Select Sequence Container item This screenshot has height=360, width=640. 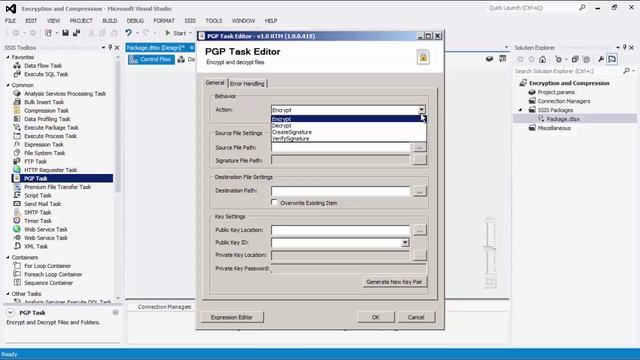tap(48, 283)
